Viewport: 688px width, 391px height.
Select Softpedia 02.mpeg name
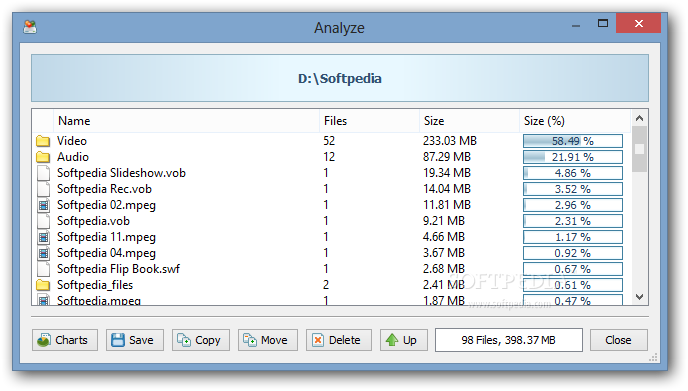coord(107,205)
